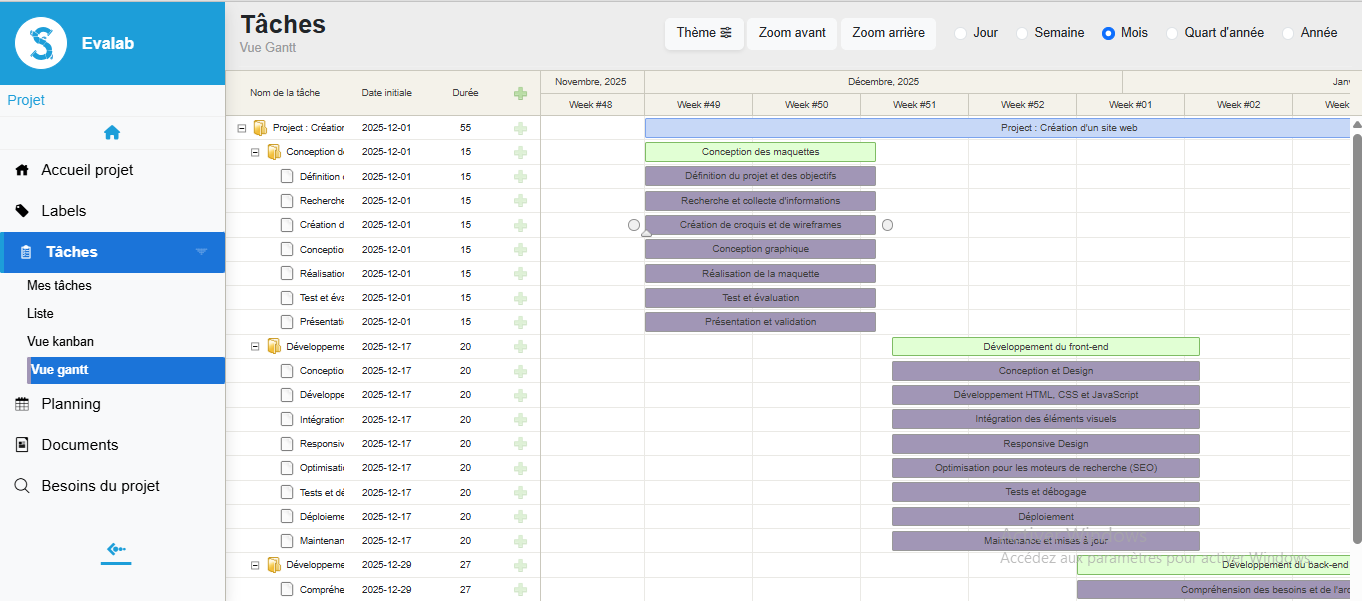Collapse the Conception des maquettes group
The image size is (1362, 601).
(255, 152)
